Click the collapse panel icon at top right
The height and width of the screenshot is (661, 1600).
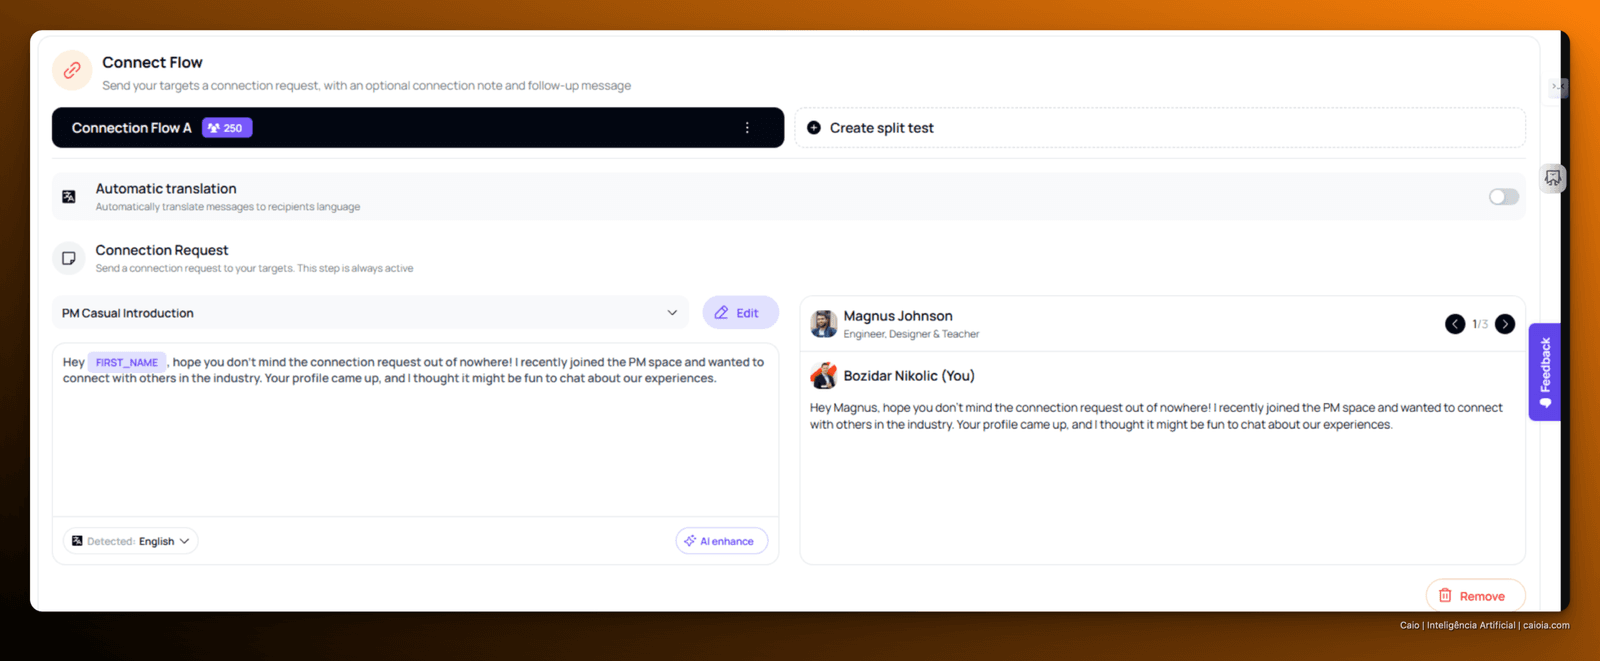[x=1557, y=87]
